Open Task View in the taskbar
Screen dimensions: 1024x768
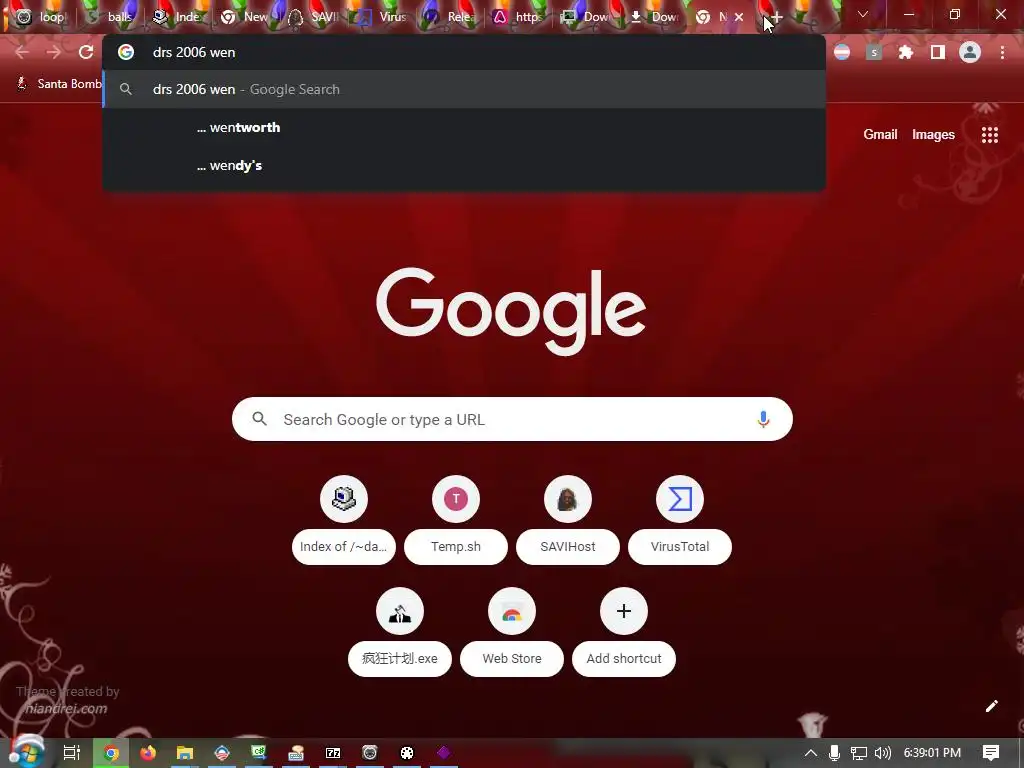point(71,753)
